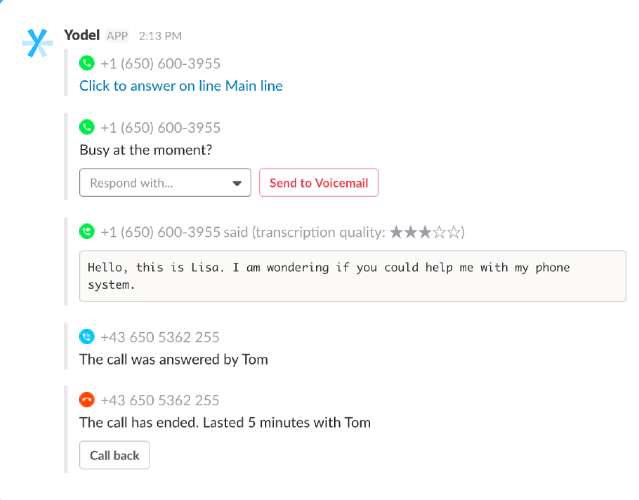639x500 pixels.
Task: Click green phone icon above "Busy at the moment?"
Action: click(x=87, y=128)
